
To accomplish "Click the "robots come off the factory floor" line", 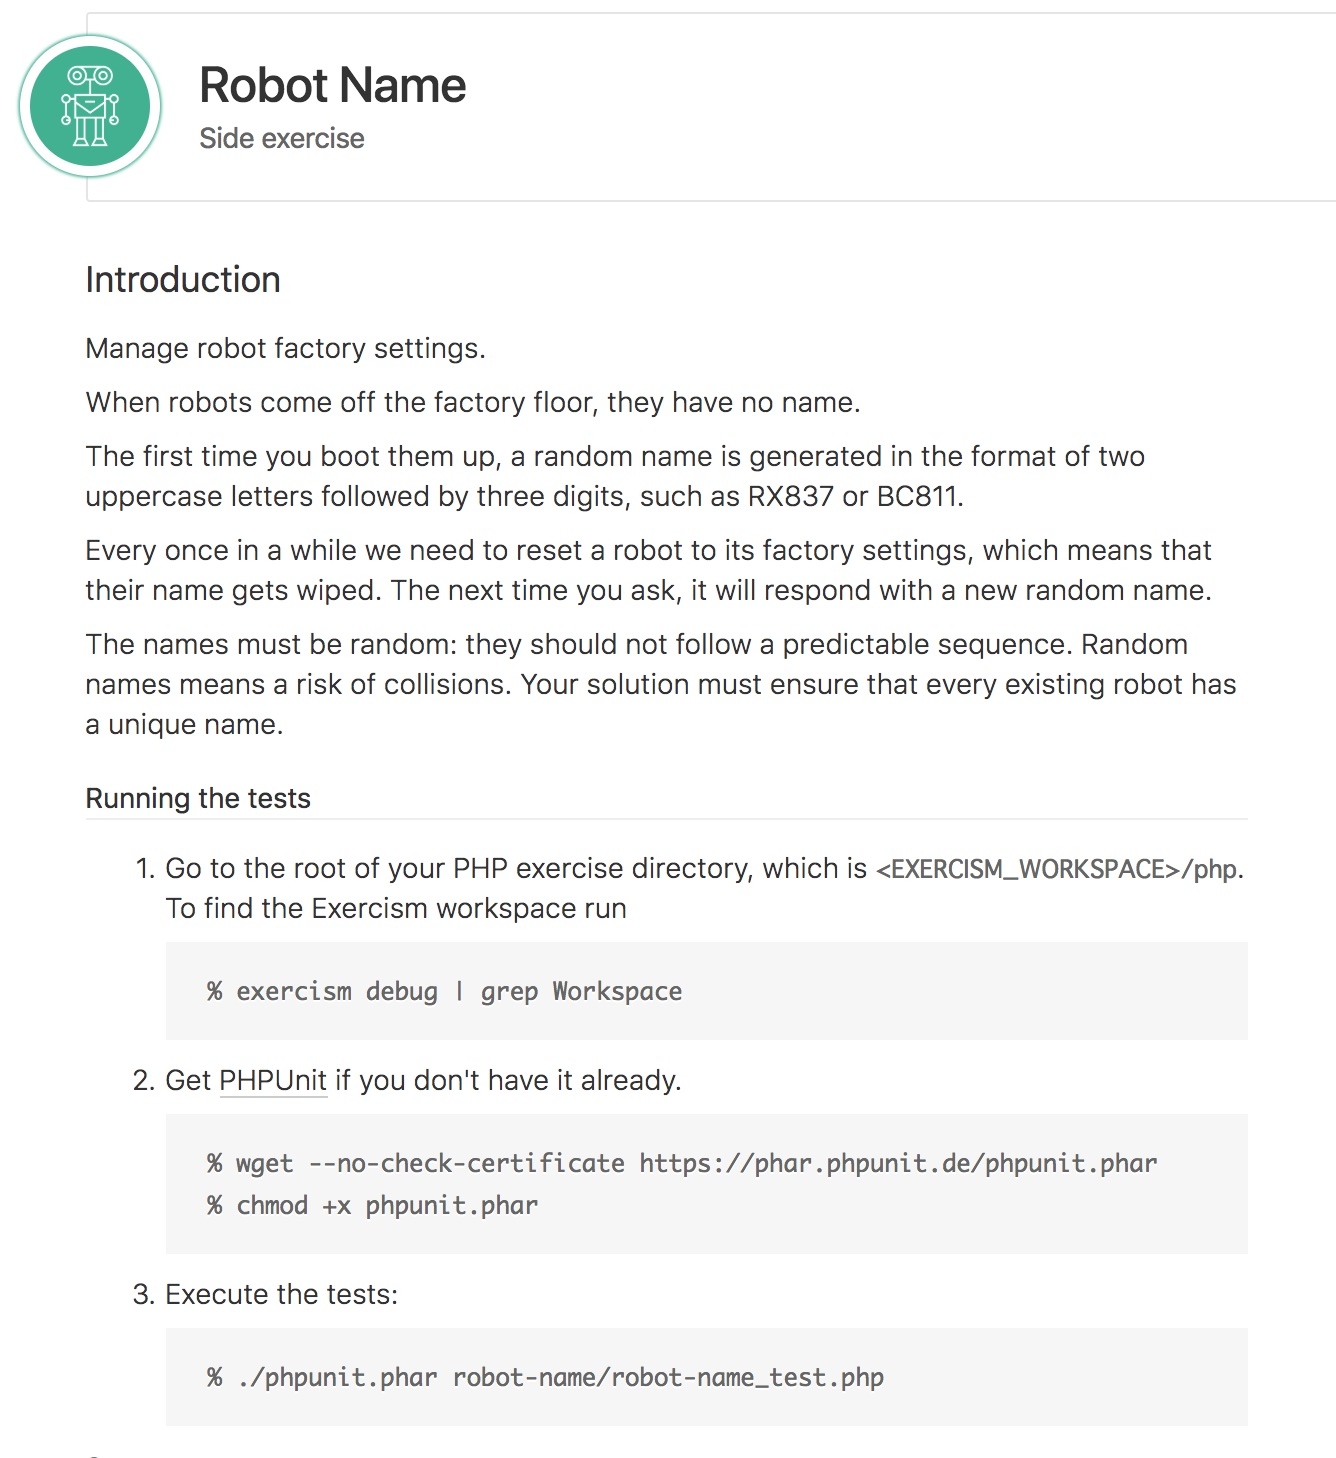I will click(x=472, y=402).
